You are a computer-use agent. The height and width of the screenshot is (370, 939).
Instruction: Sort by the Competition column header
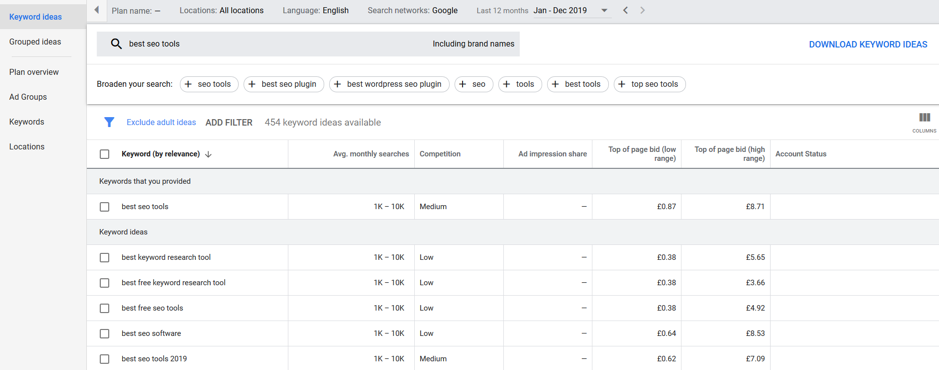(x=440, y=154)
